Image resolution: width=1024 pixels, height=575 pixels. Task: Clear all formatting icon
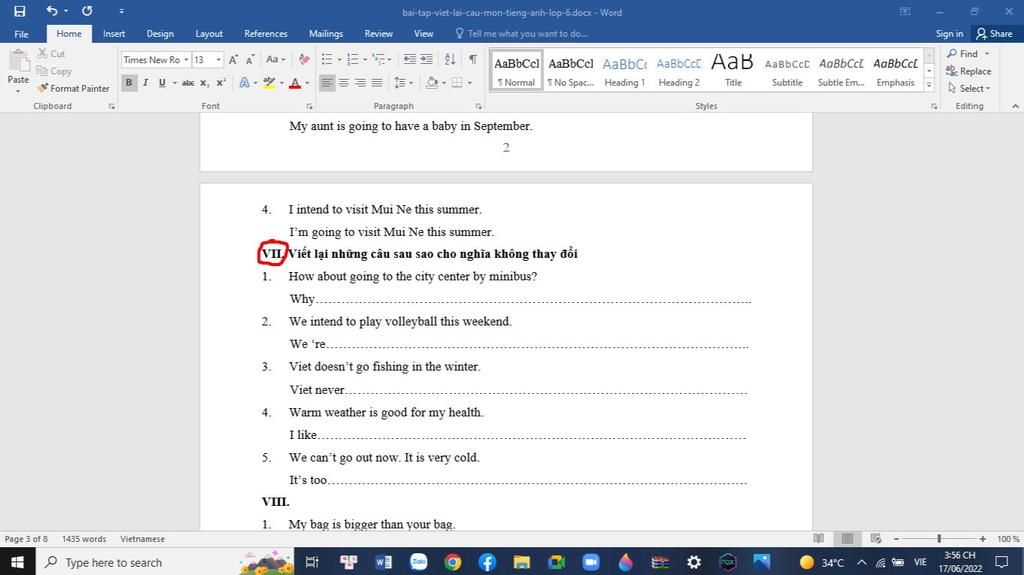[x=304, y=59]
